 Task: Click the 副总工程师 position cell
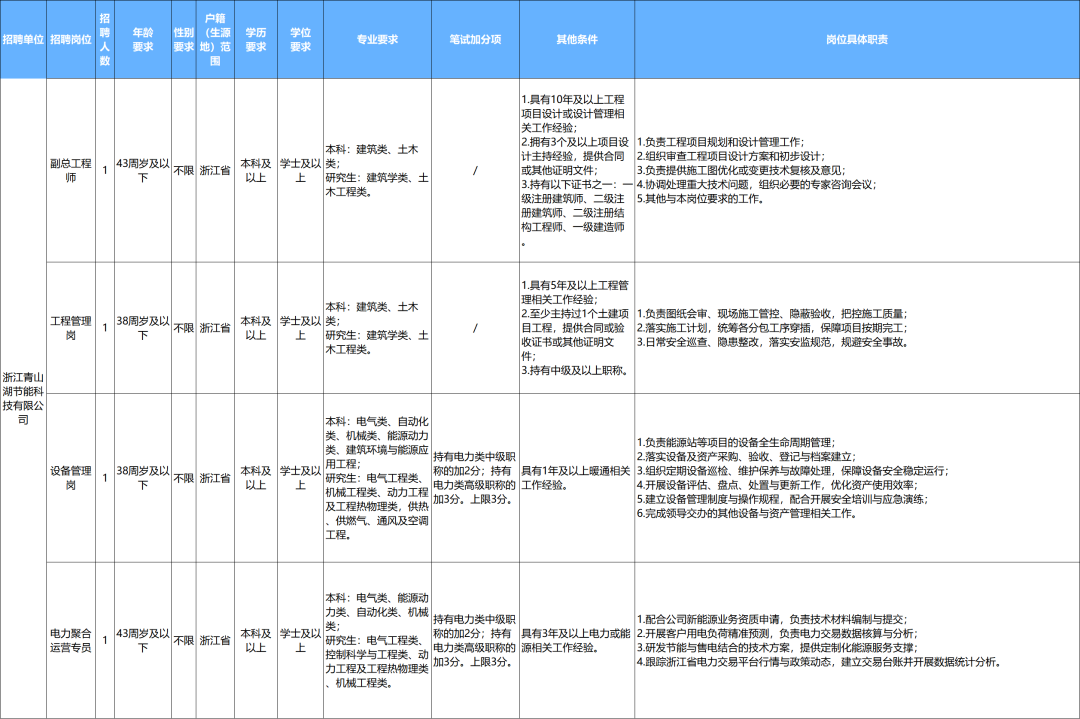[x=71, y=170]
